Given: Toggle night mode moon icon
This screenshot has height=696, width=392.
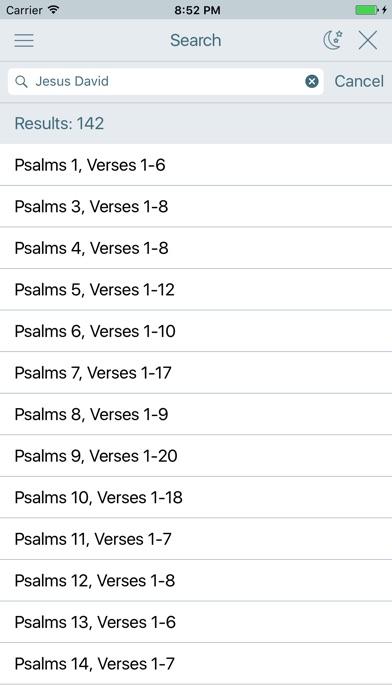Looking at the screenshot, I should click(333, 40).
